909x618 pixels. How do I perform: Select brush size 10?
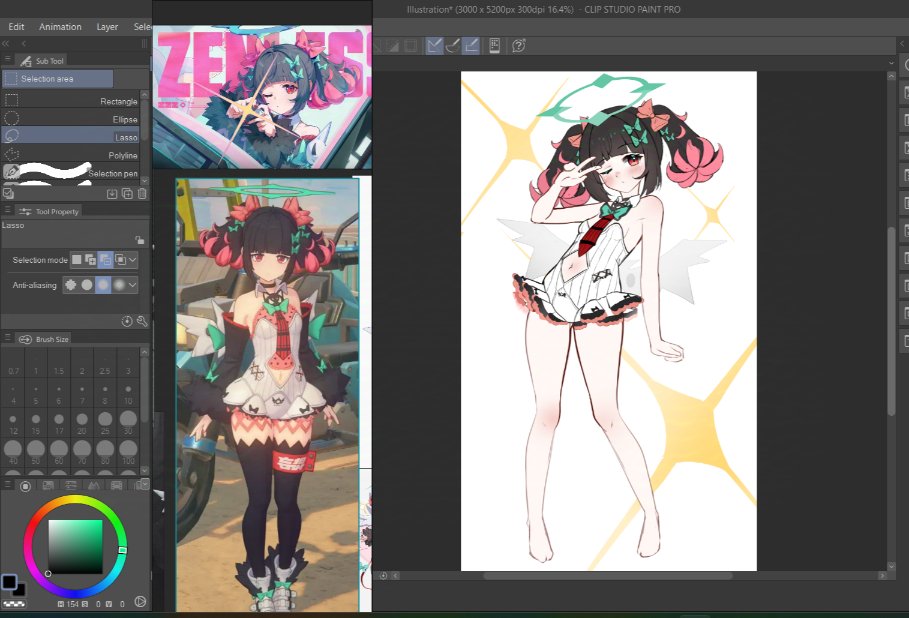(128, 393)
